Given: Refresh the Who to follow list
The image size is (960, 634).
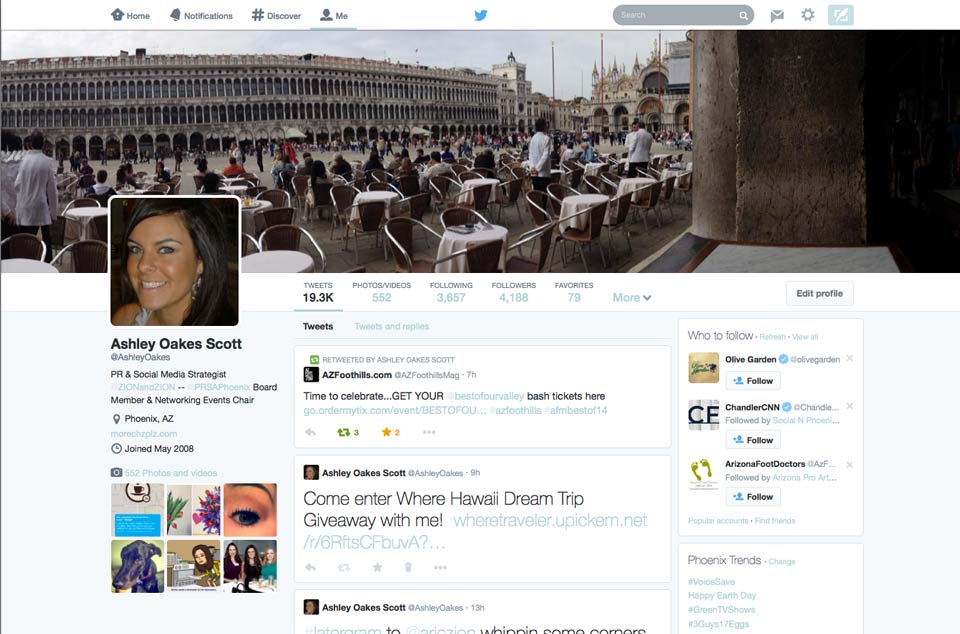Looking at the screenshot, I should (x=773, y=337).
